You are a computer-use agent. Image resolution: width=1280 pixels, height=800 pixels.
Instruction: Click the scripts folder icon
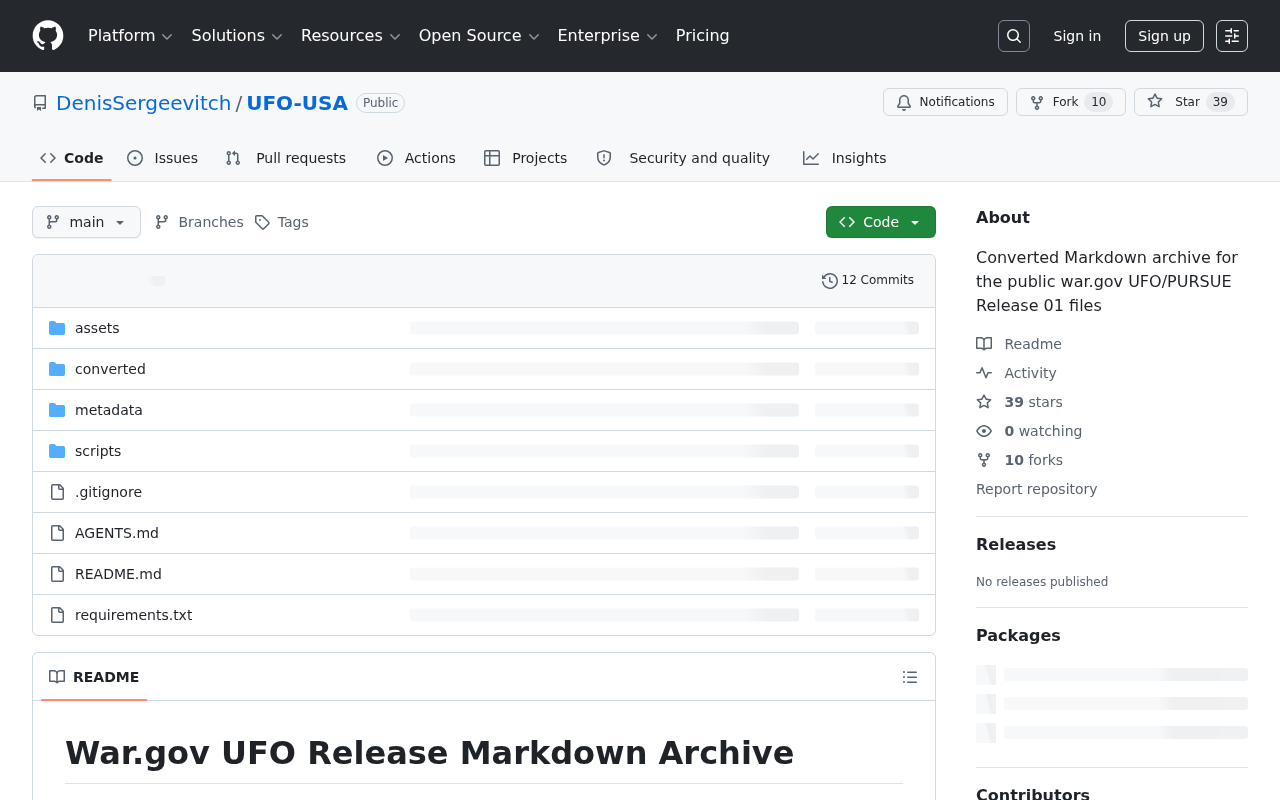pyautogui.click(x=57, y=451)
